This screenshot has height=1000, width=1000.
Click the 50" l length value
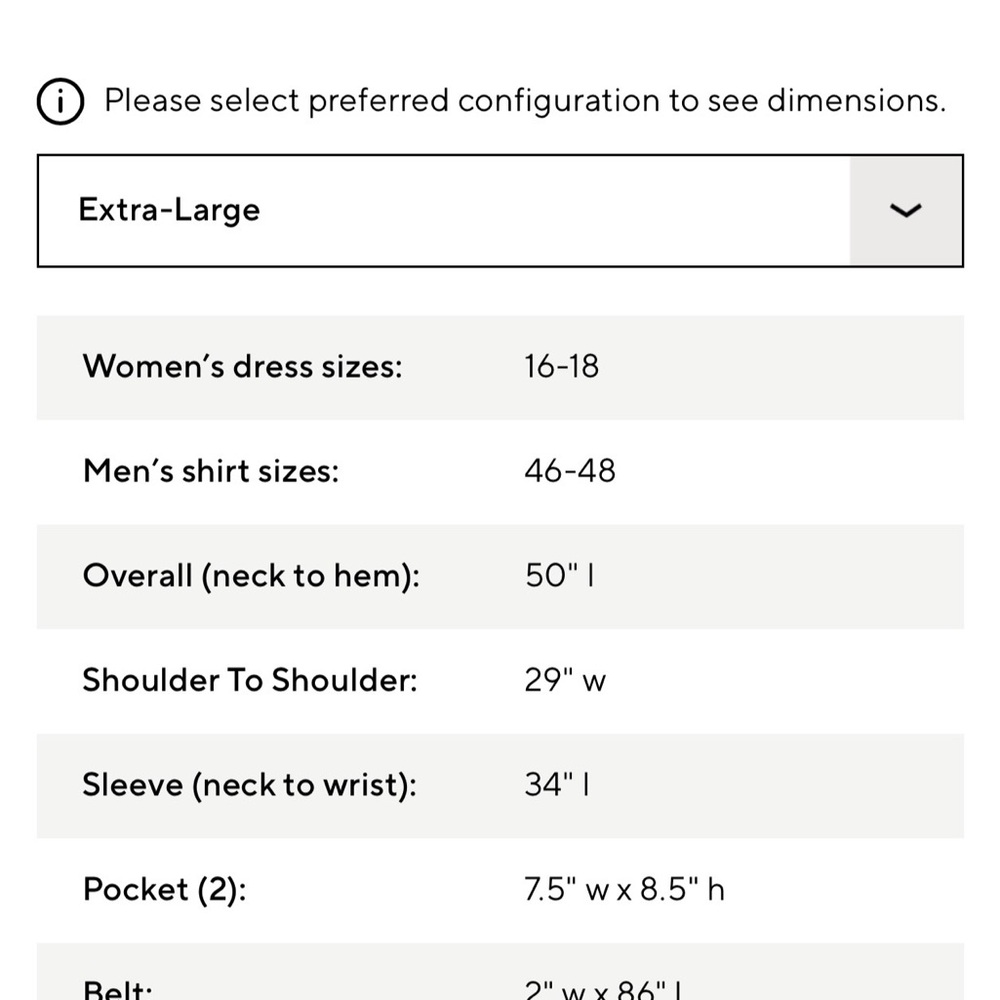[x=559, y=575]
